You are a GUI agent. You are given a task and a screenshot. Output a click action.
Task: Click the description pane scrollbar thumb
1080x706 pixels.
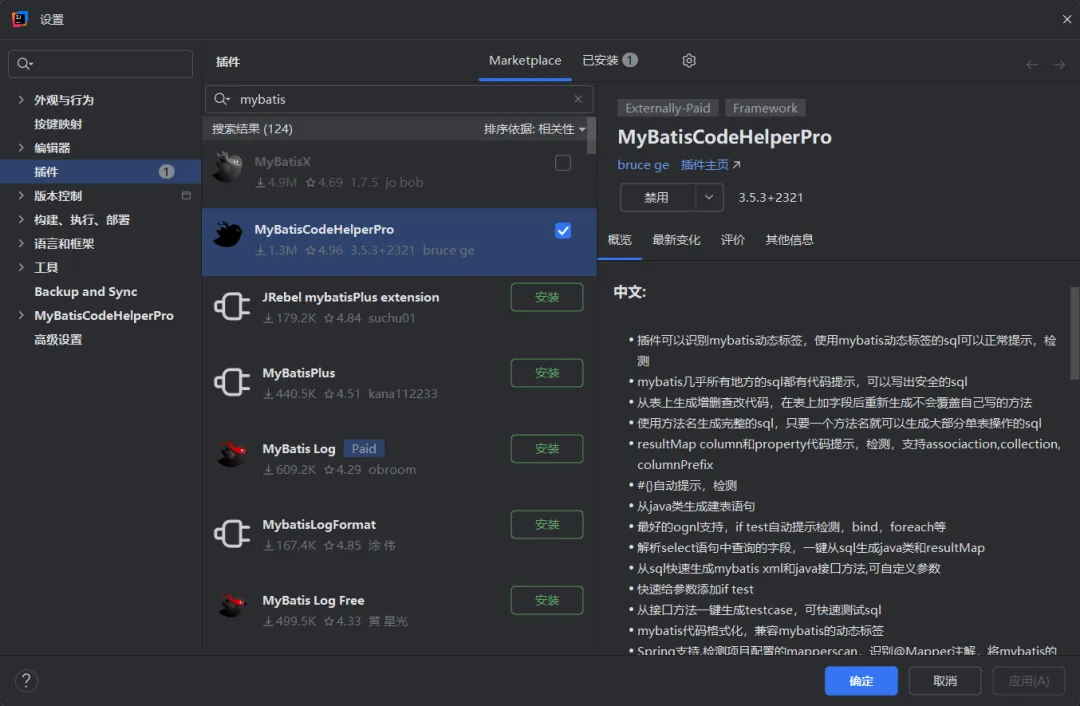click(1074, 333)
